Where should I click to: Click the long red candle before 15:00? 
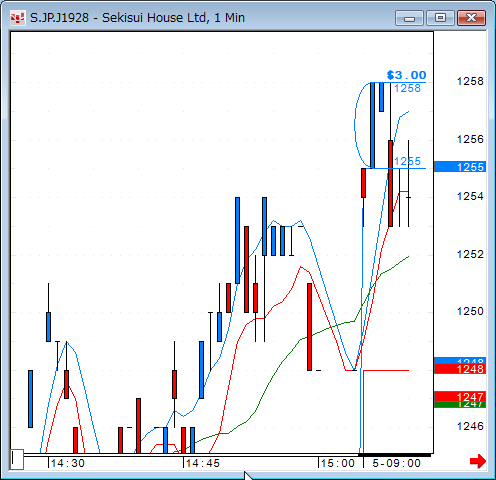pos(309,327)
